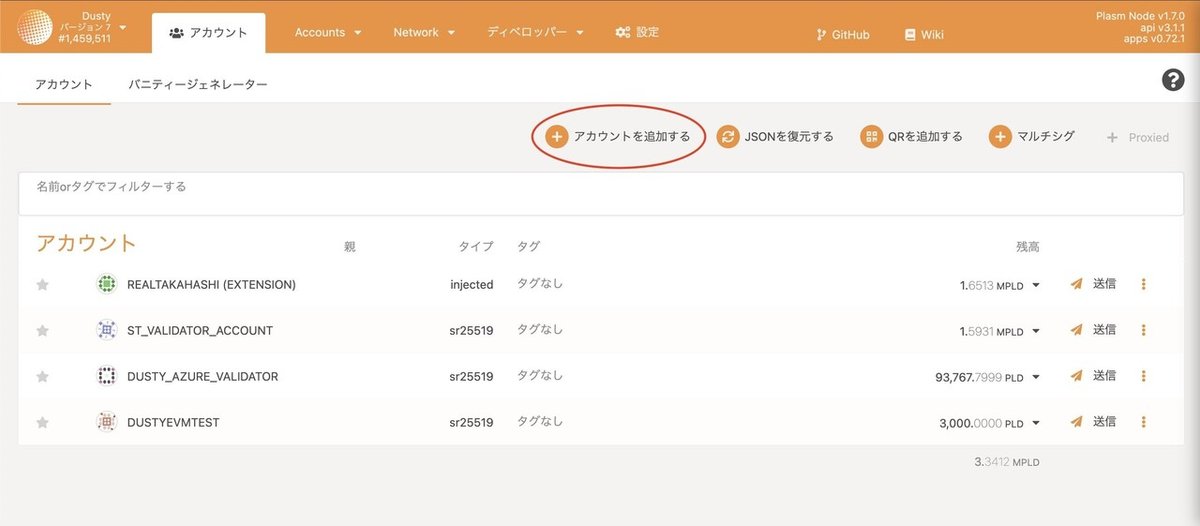Expand the 1.6513 MPLD balance details
Image resolution: width=1200 pixels, height=526 pixels.
click(x=1036, y=286)
